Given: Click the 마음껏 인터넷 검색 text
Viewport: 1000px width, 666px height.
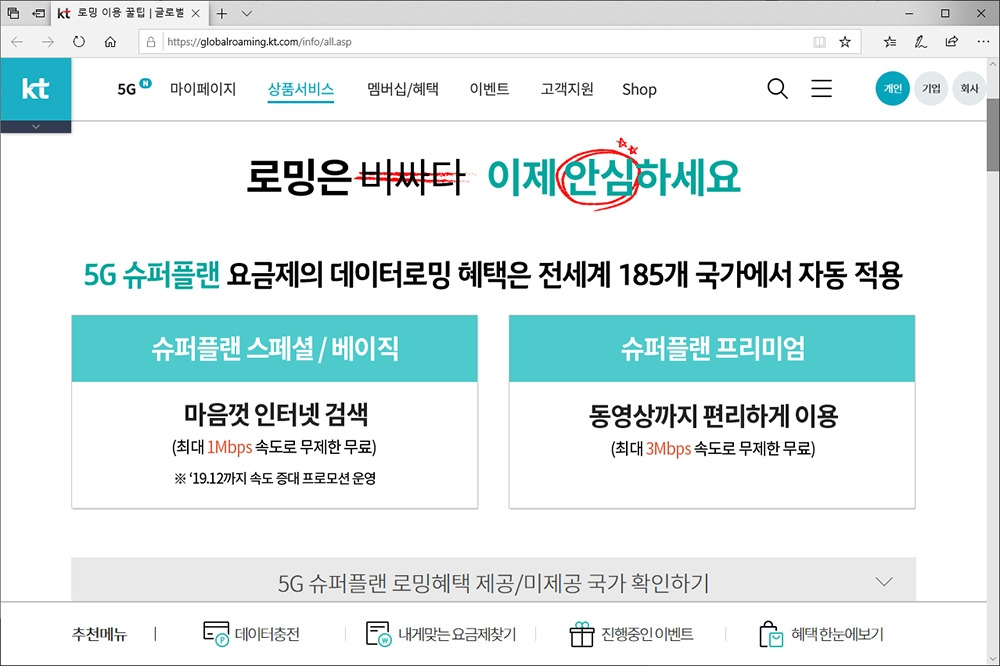Looking at the screenshot, I should [276, 415].
